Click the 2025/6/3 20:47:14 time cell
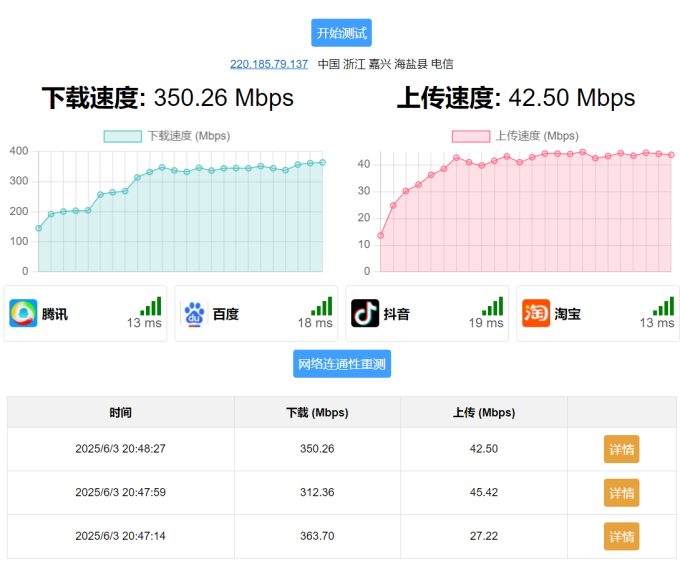 [x=121, y=536]
